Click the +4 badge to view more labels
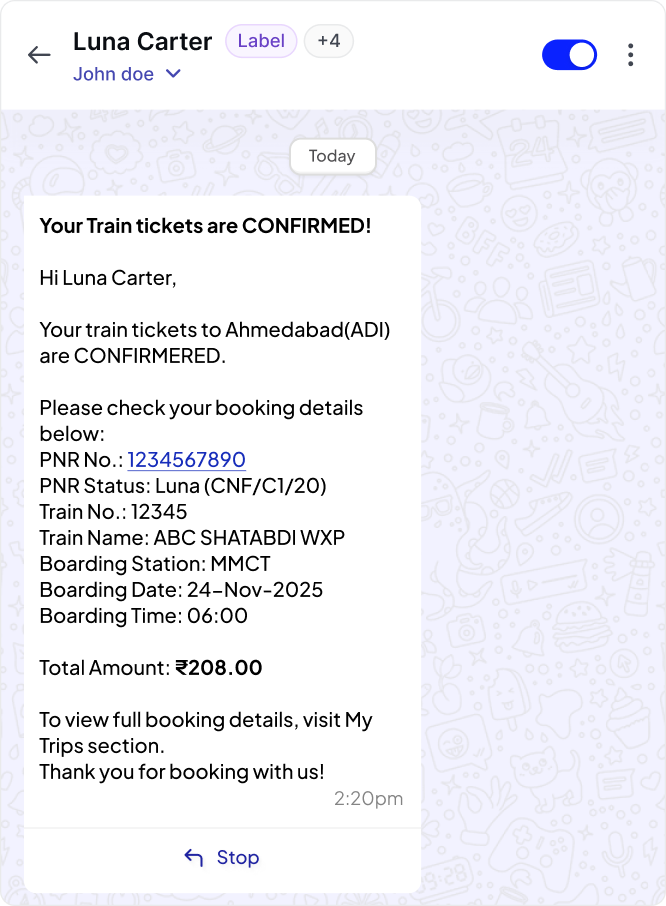Screen dimensions: 666x906 328,41
